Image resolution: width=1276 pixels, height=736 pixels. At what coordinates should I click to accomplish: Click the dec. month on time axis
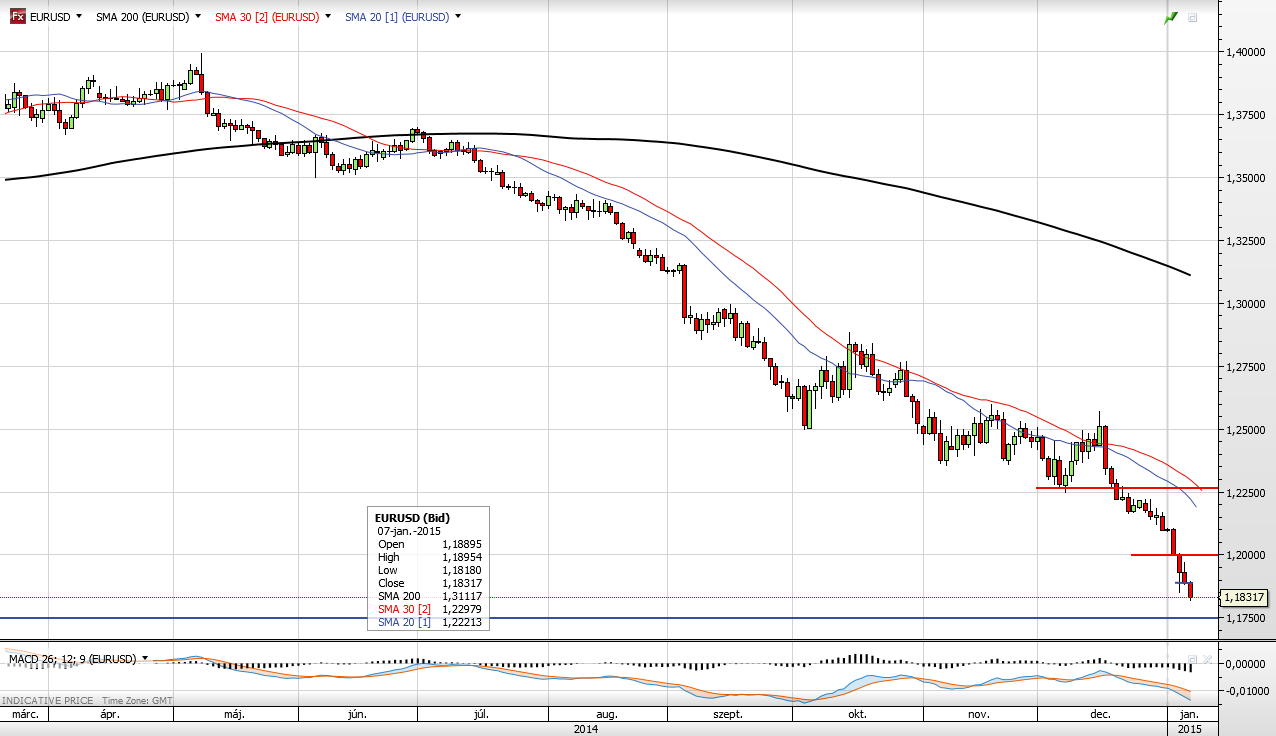(1100, 715)
